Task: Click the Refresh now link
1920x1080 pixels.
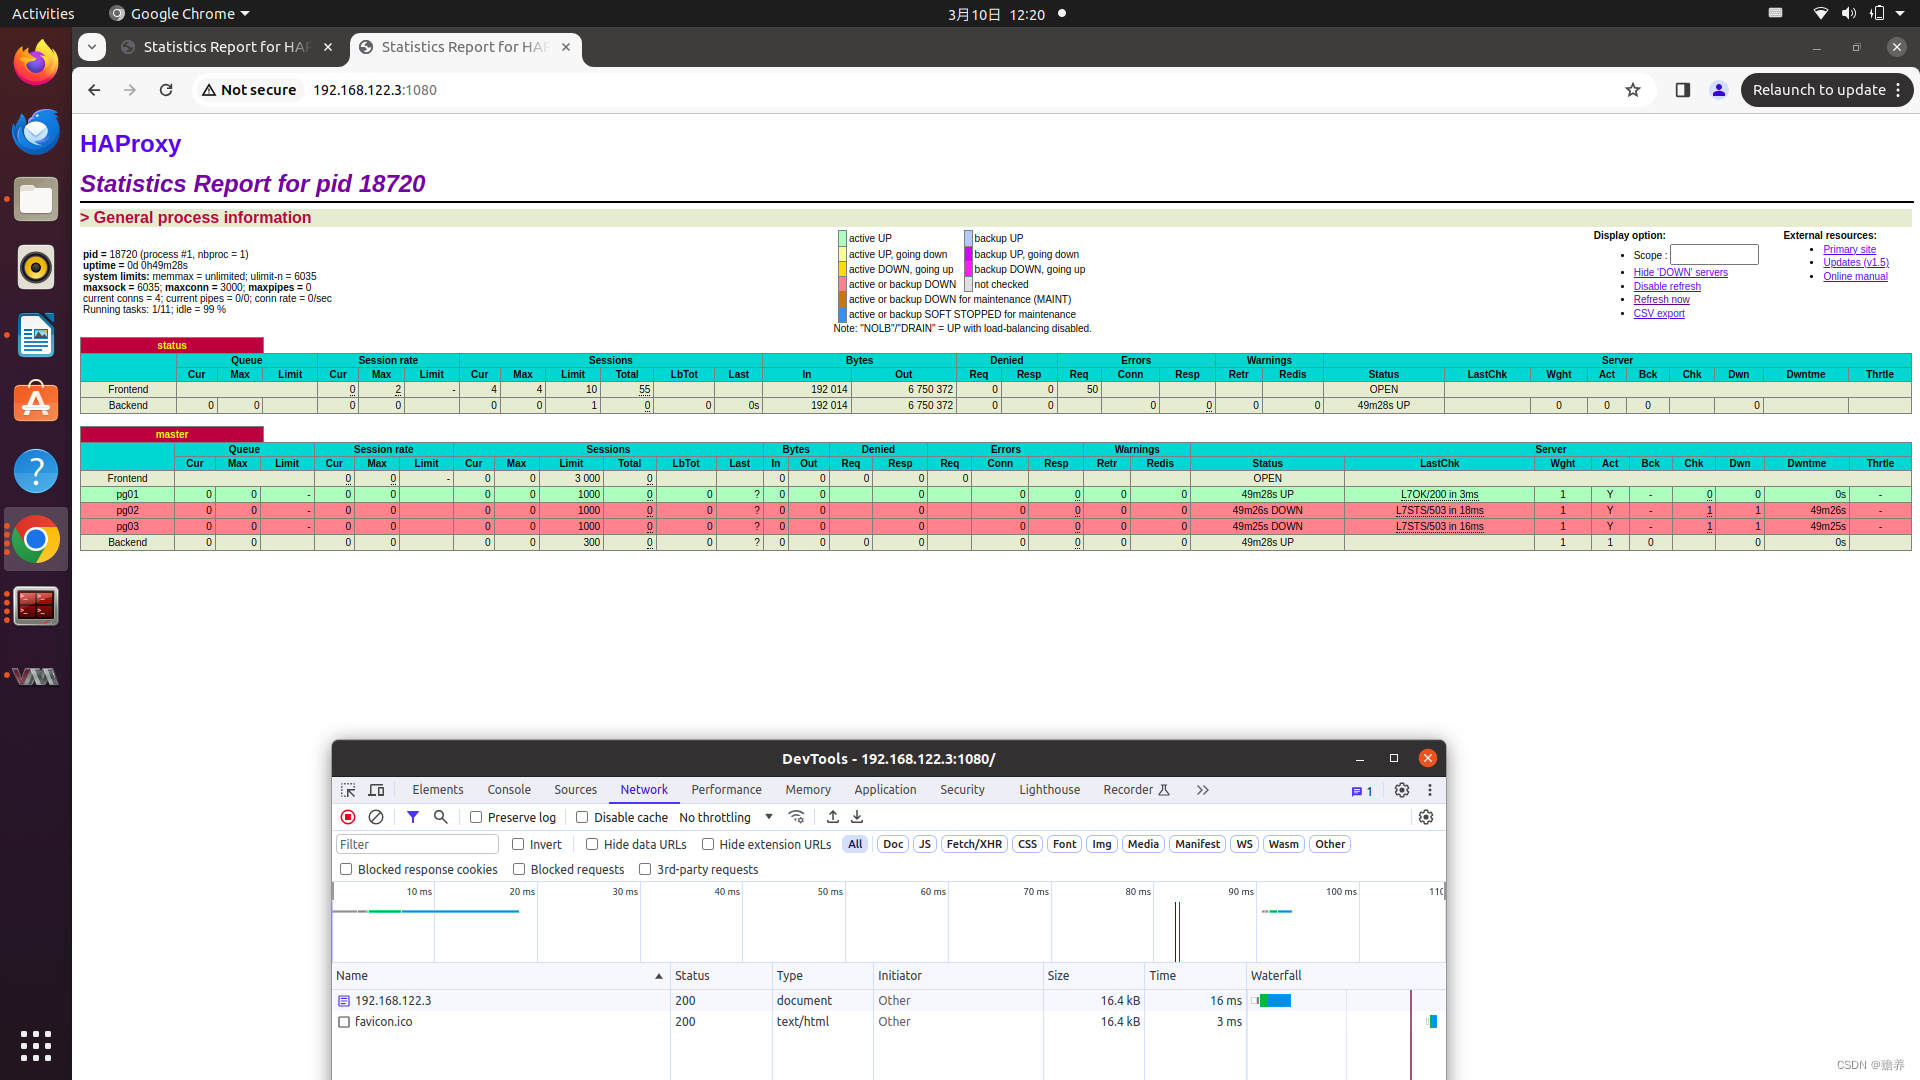Action: coord(1662,299)
